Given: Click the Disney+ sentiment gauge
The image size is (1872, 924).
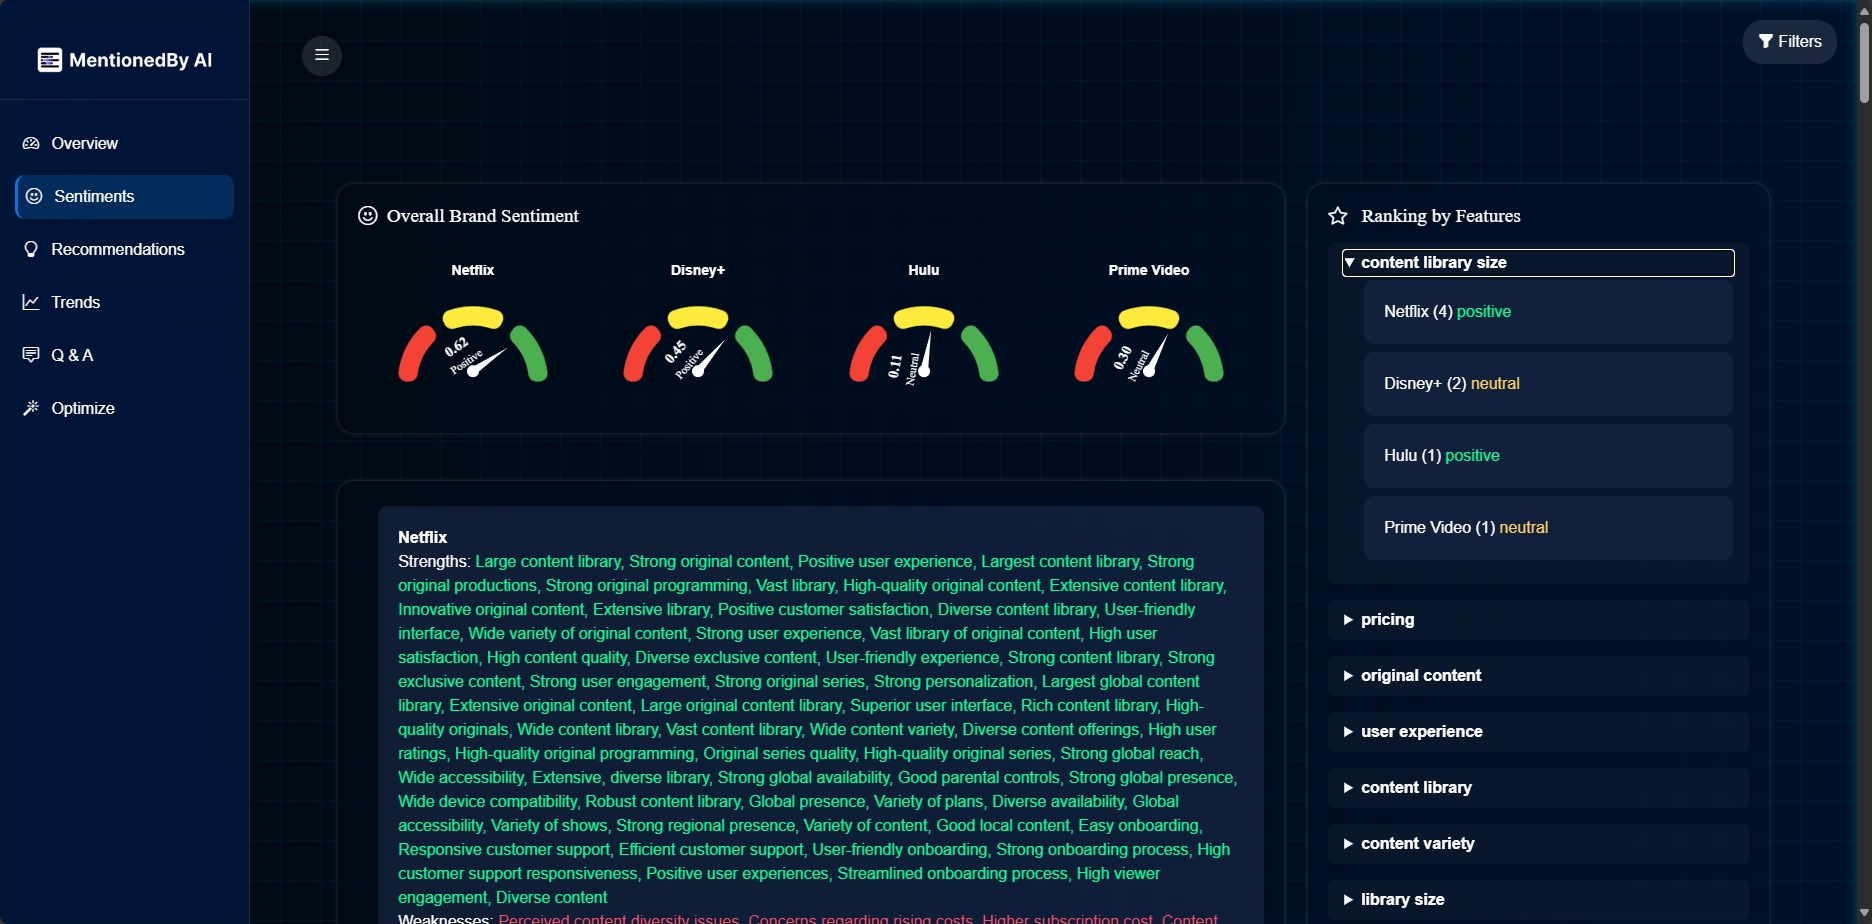Looking at the screenshot, I should pos(698,344).
